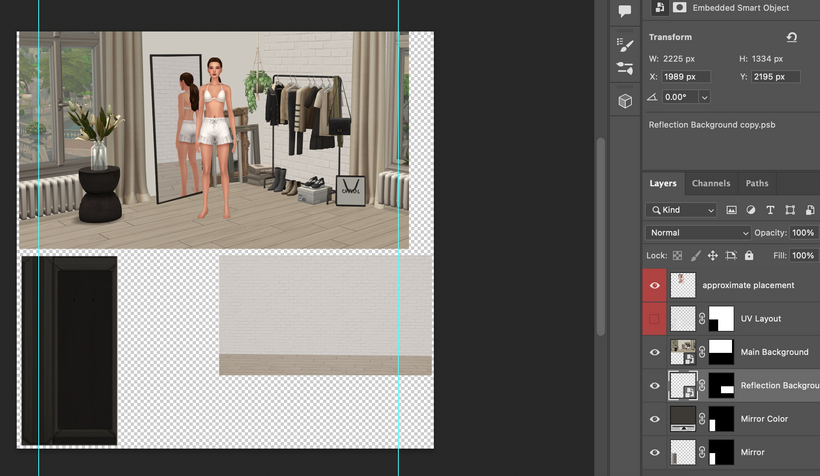Click the Mirror layer mask thumbnail
The height and width of the screenshot is (476, 820).
tap(722, 452)
